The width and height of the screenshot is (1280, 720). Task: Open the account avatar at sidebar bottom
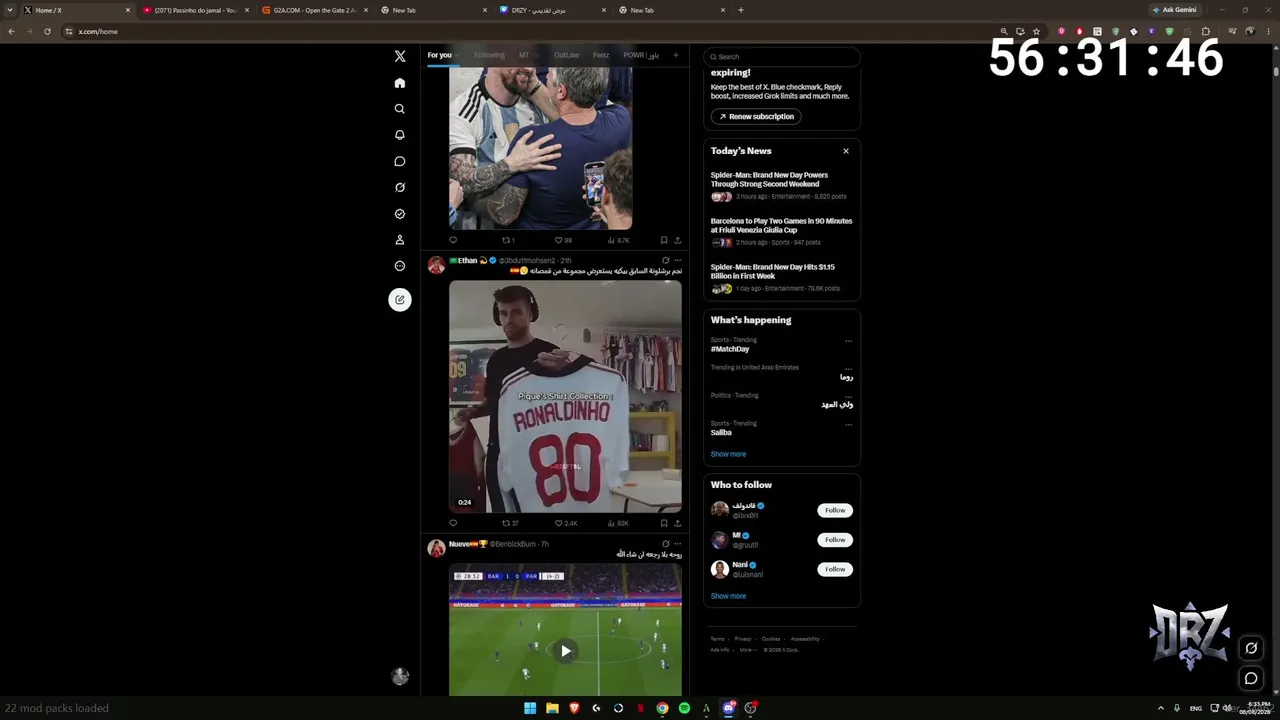click(x=400, y=677)
